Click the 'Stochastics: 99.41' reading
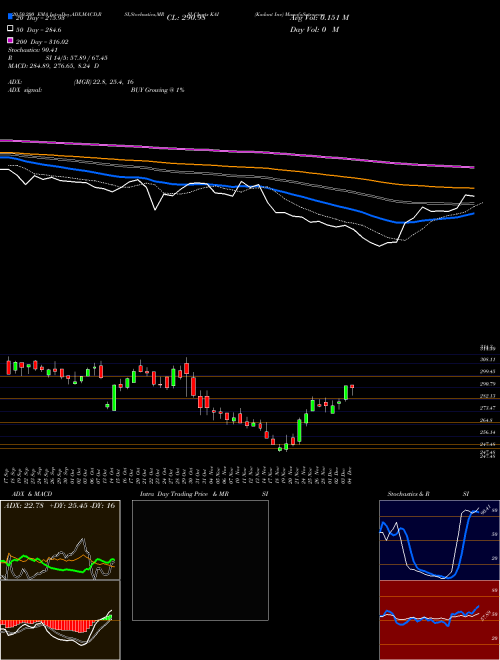Screen dimensions: 500x660 pos(32,50)
